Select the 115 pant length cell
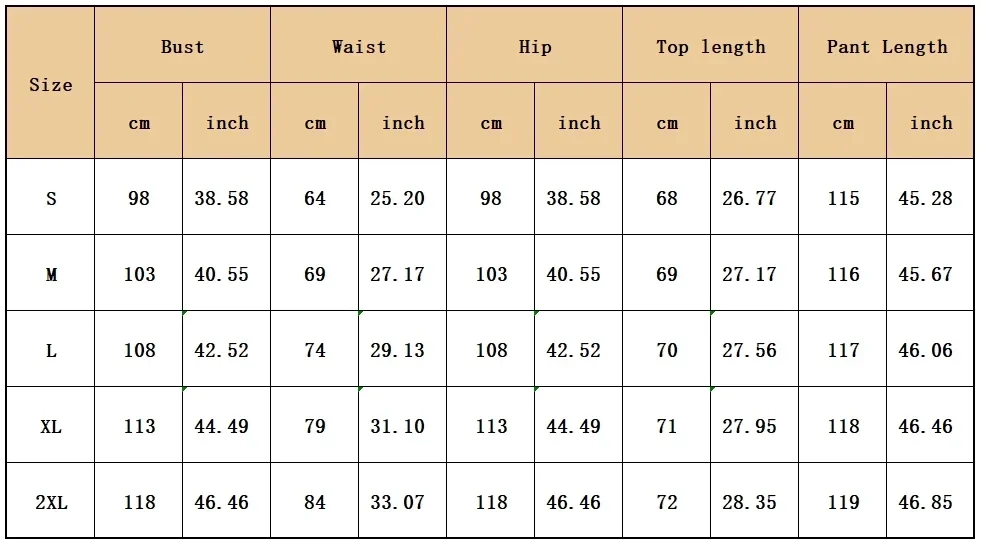Screen dimensions: 981x542 [843, 197]
